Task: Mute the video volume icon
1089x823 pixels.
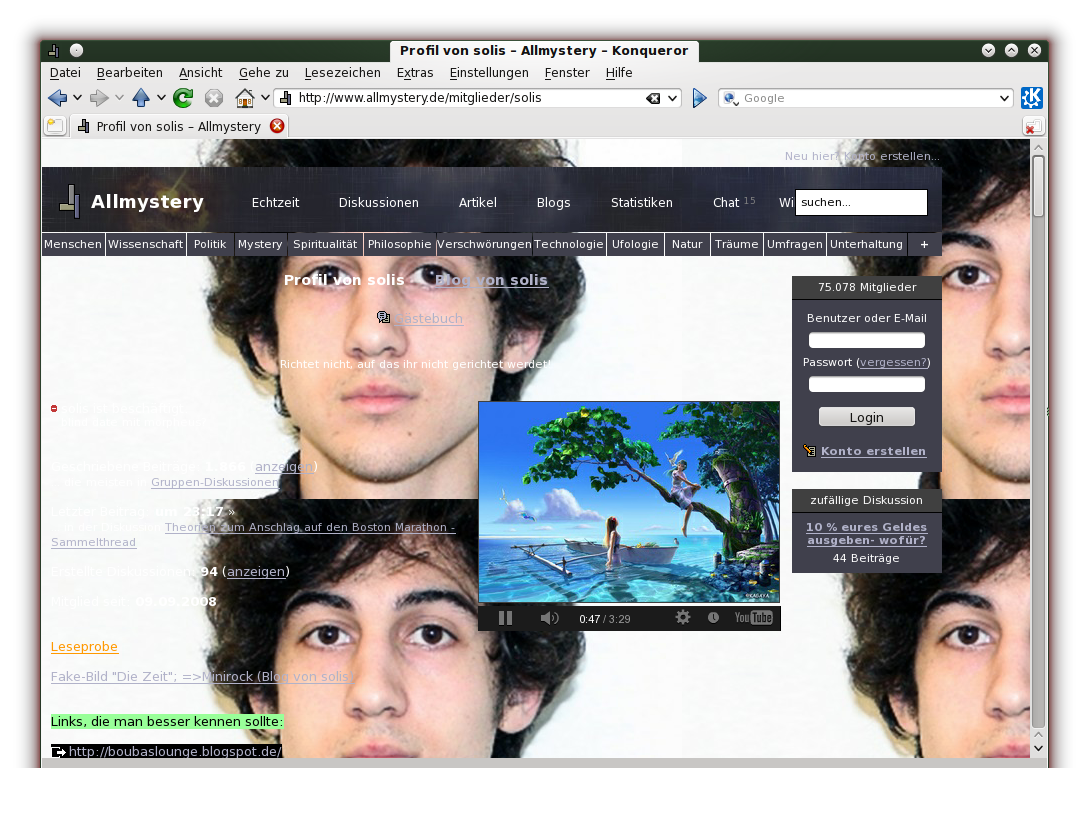Action: [549, 618]
